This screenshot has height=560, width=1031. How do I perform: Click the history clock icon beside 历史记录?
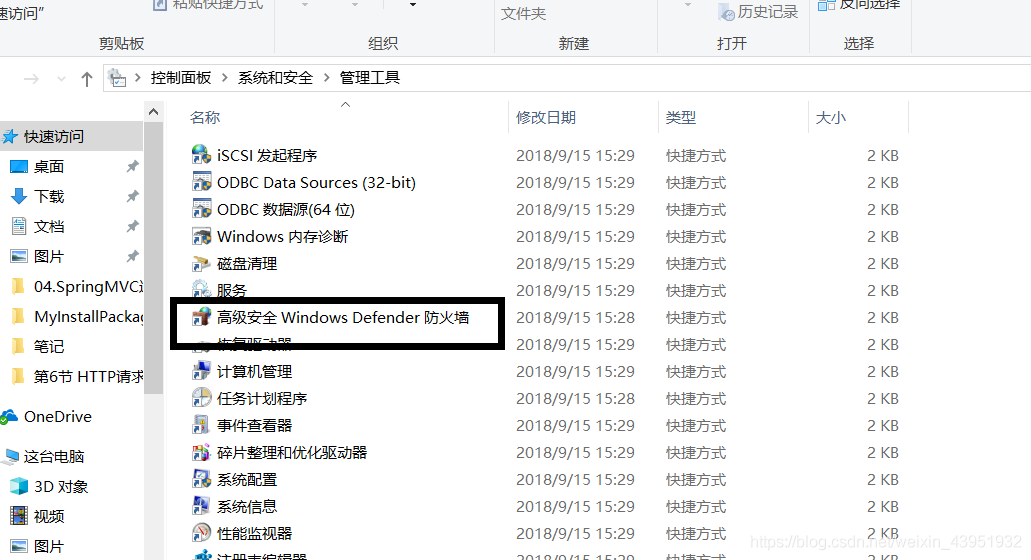click(x=727, y=12)
